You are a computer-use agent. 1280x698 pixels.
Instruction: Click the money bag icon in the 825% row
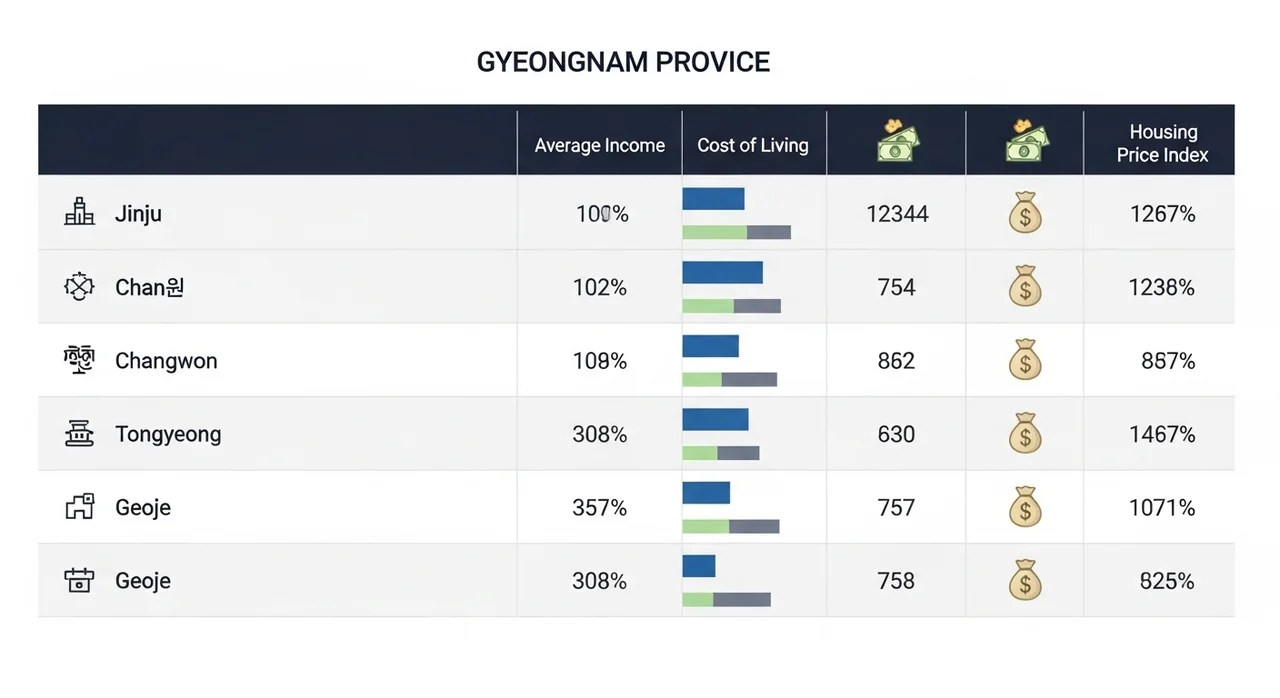click(1025, 581)
